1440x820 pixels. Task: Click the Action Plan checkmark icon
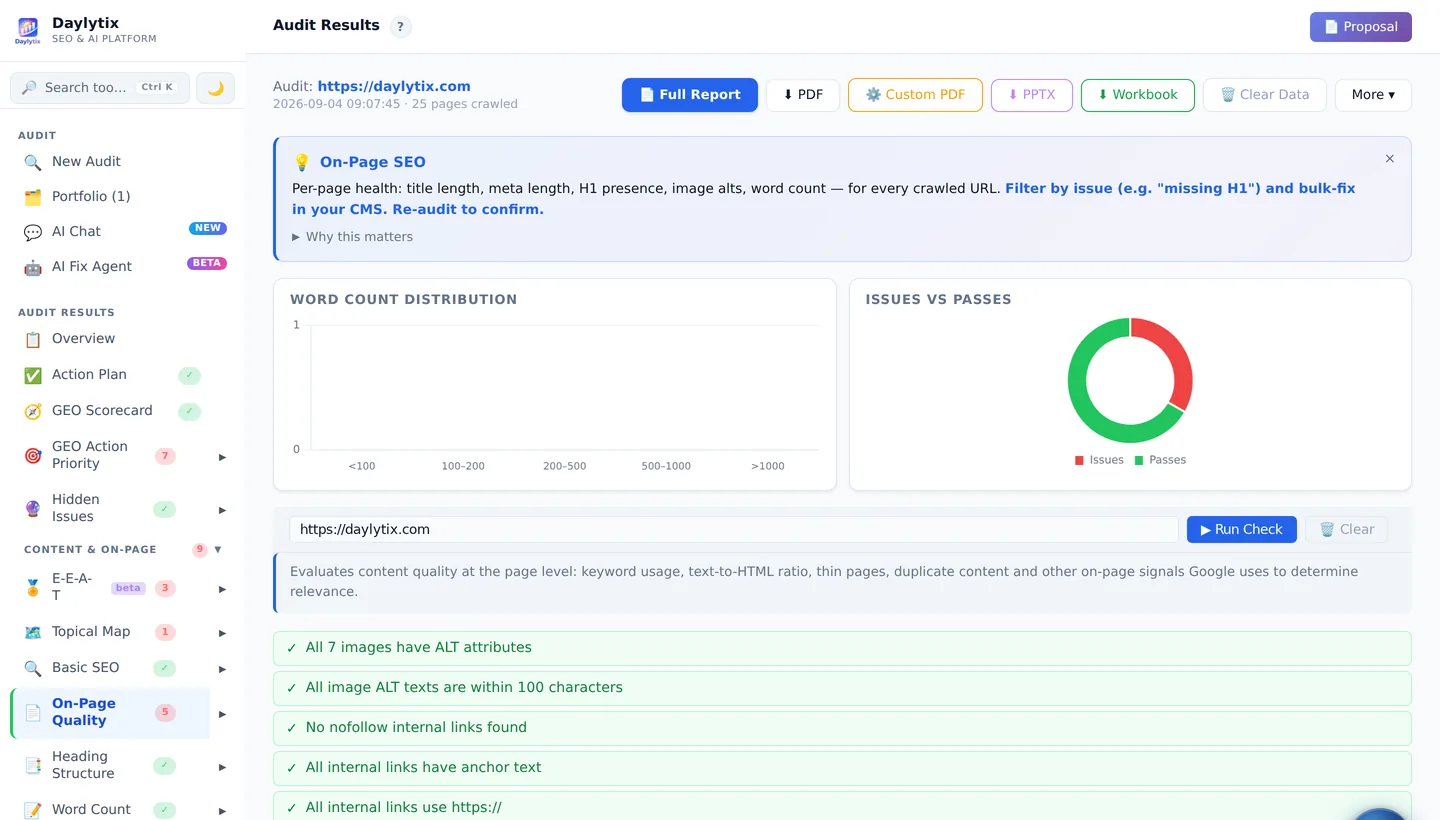click(33, 375)
